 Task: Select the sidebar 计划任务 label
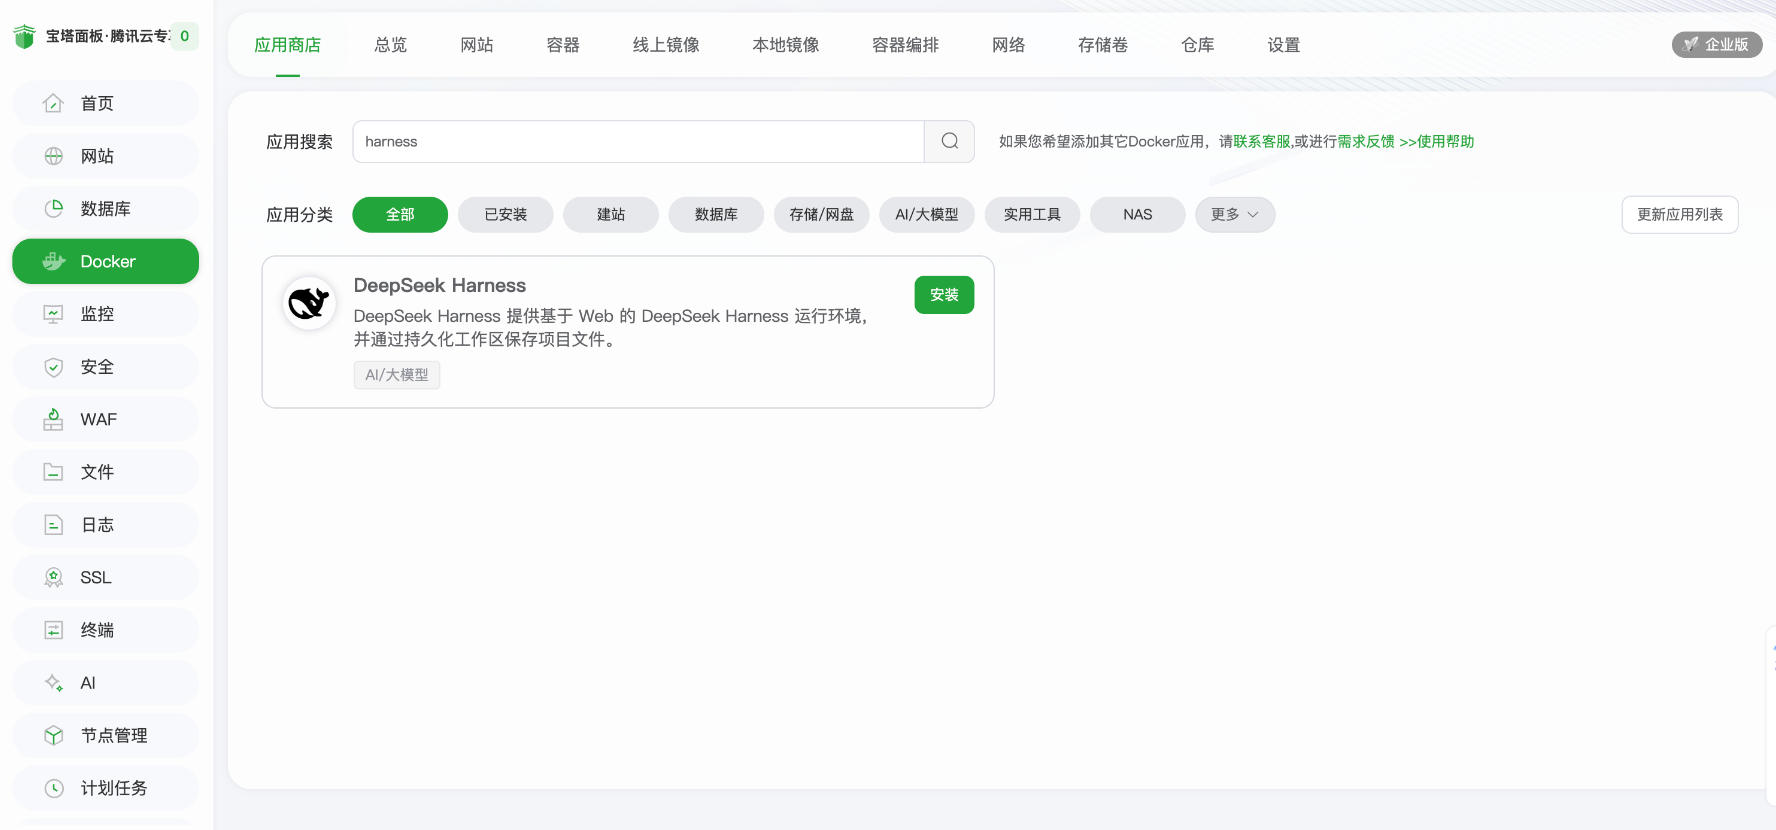tap(114, 788)
